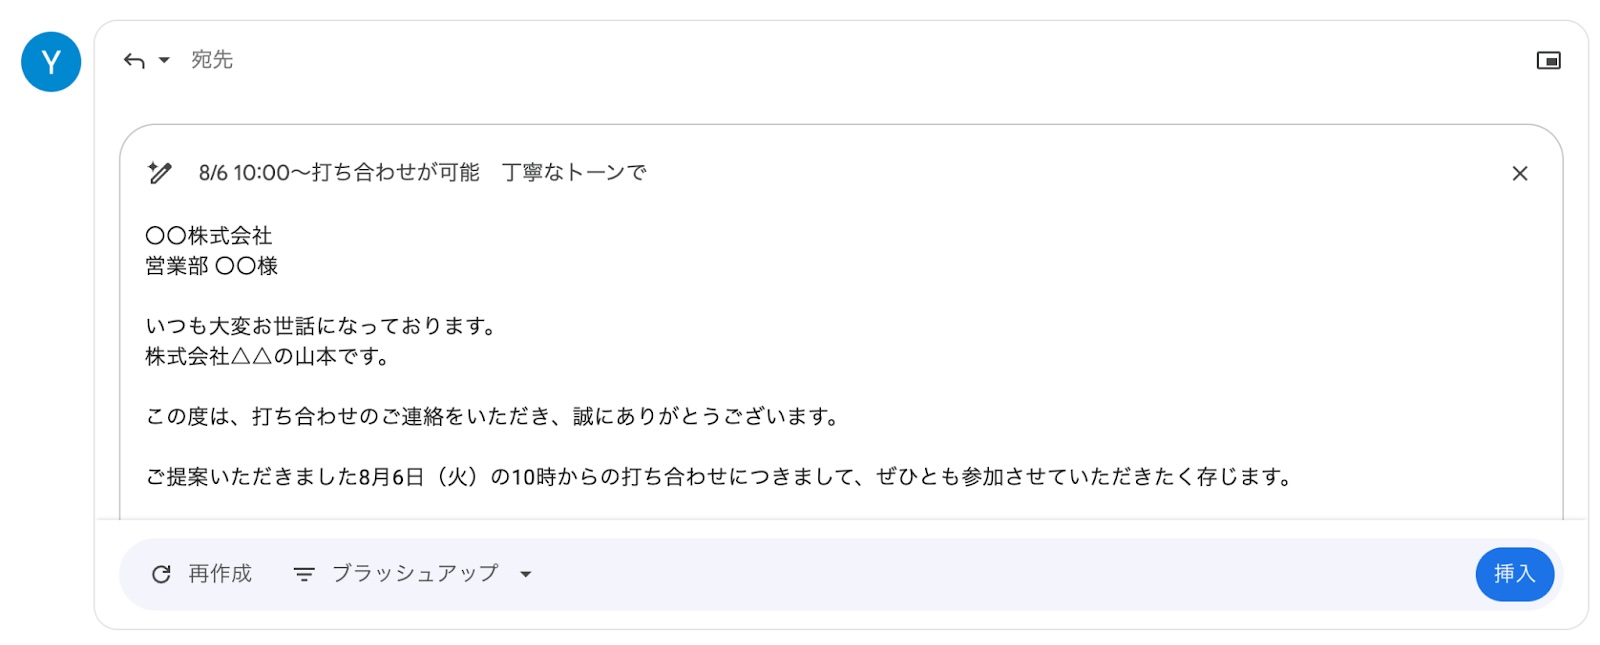Open the ブラッシュアップ menu
1600x645 pixels.
[414, 574]
